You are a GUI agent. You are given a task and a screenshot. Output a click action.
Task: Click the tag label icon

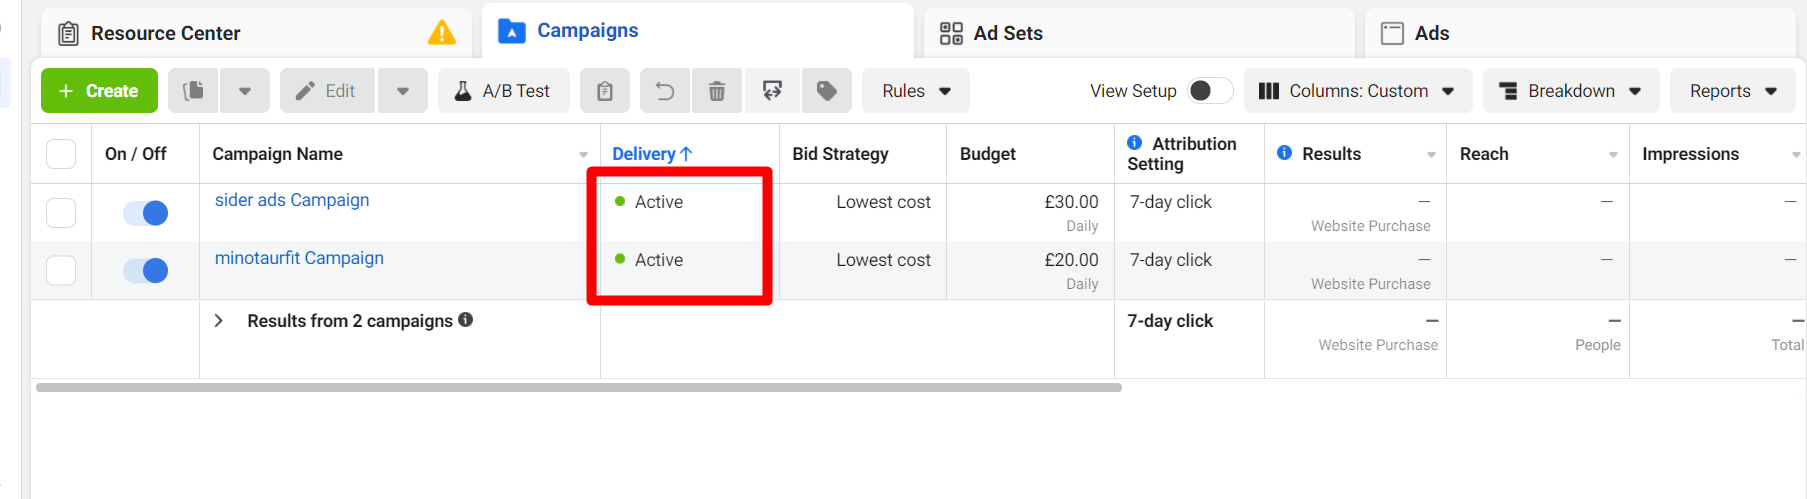827,91
